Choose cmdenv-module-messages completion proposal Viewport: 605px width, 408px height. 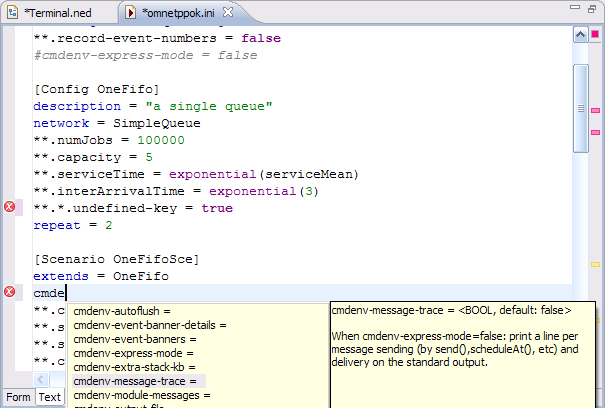click(x=142, y=395)
